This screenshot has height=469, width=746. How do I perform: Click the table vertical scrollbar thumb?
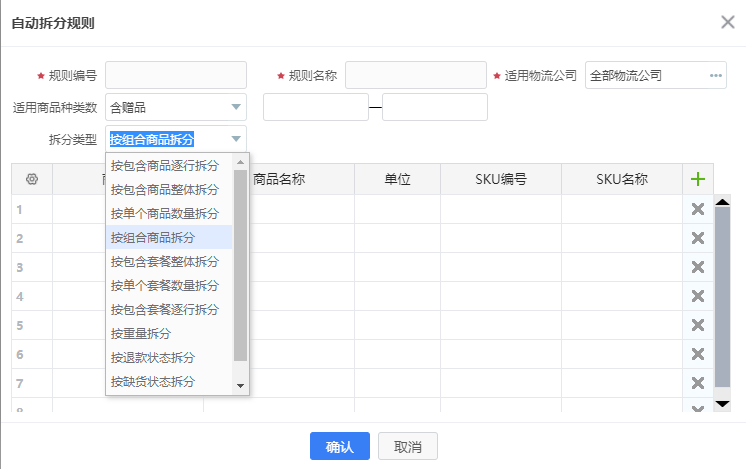pos(722,297)
